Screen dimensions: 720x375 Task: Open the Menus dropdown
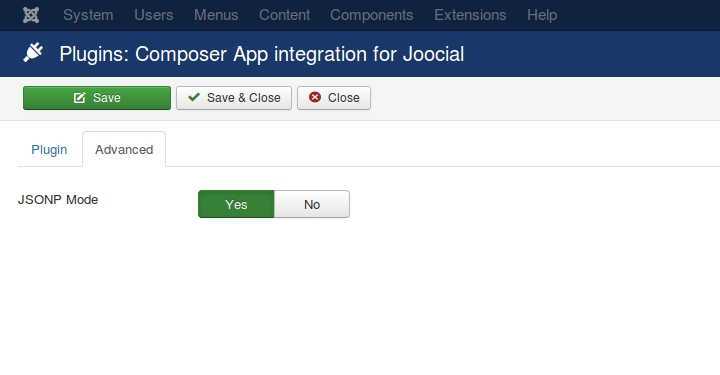(x=216, y=15)
